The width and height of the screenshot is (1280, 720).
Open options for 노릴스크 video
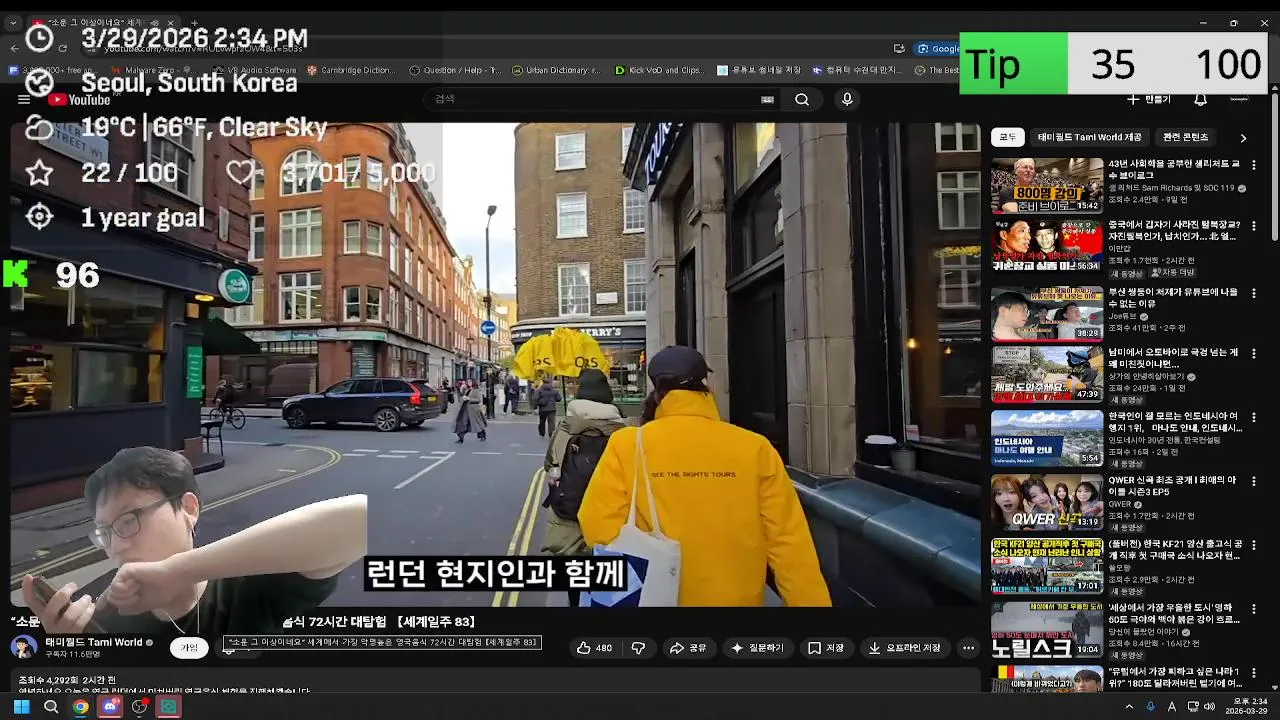click(1254, 610)
